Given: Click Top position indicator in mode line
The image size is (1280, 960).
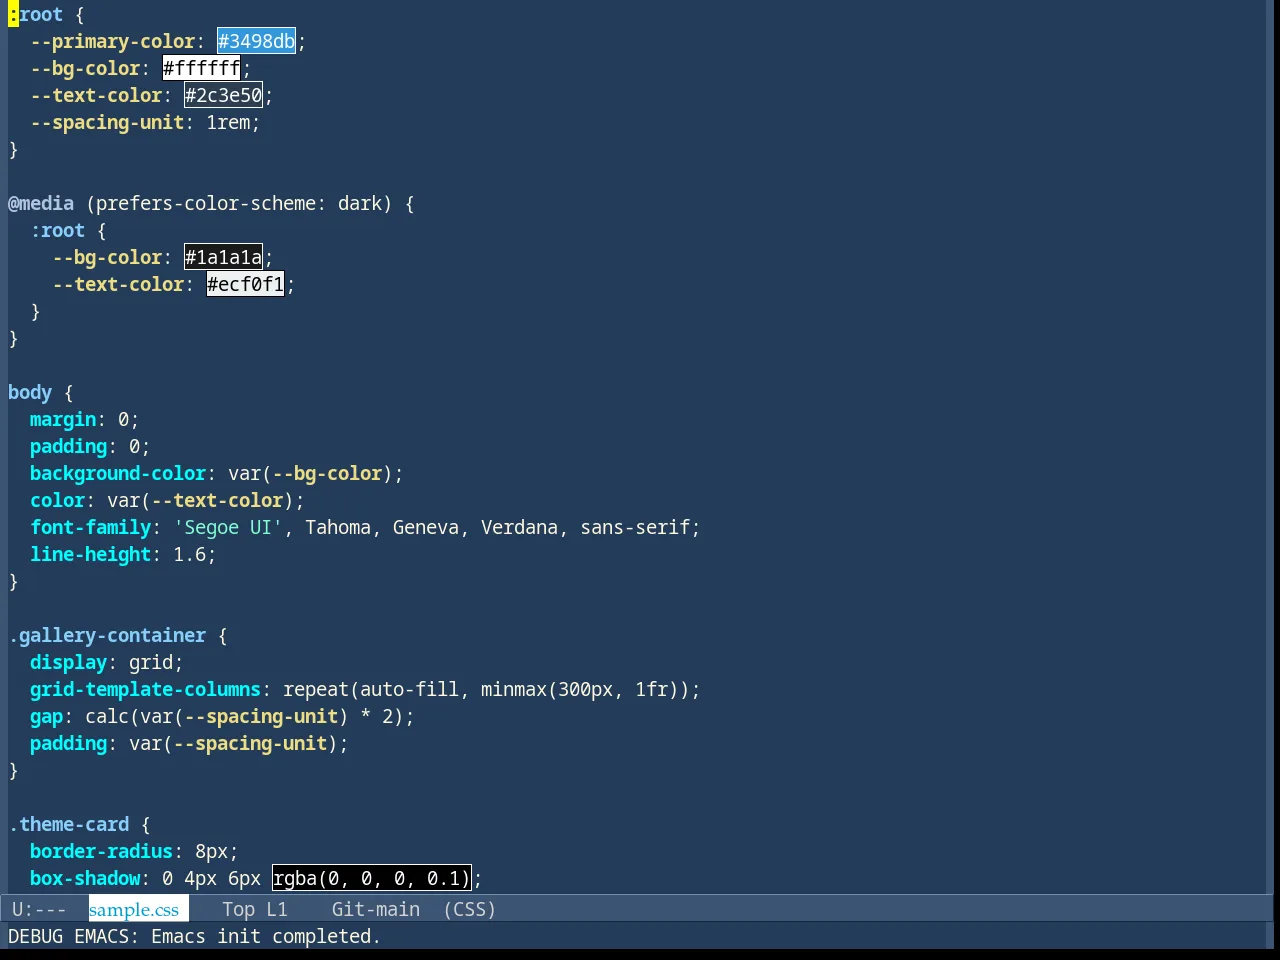Looking at the screenshot, I should pyautogui.click(x=238, y=909).
